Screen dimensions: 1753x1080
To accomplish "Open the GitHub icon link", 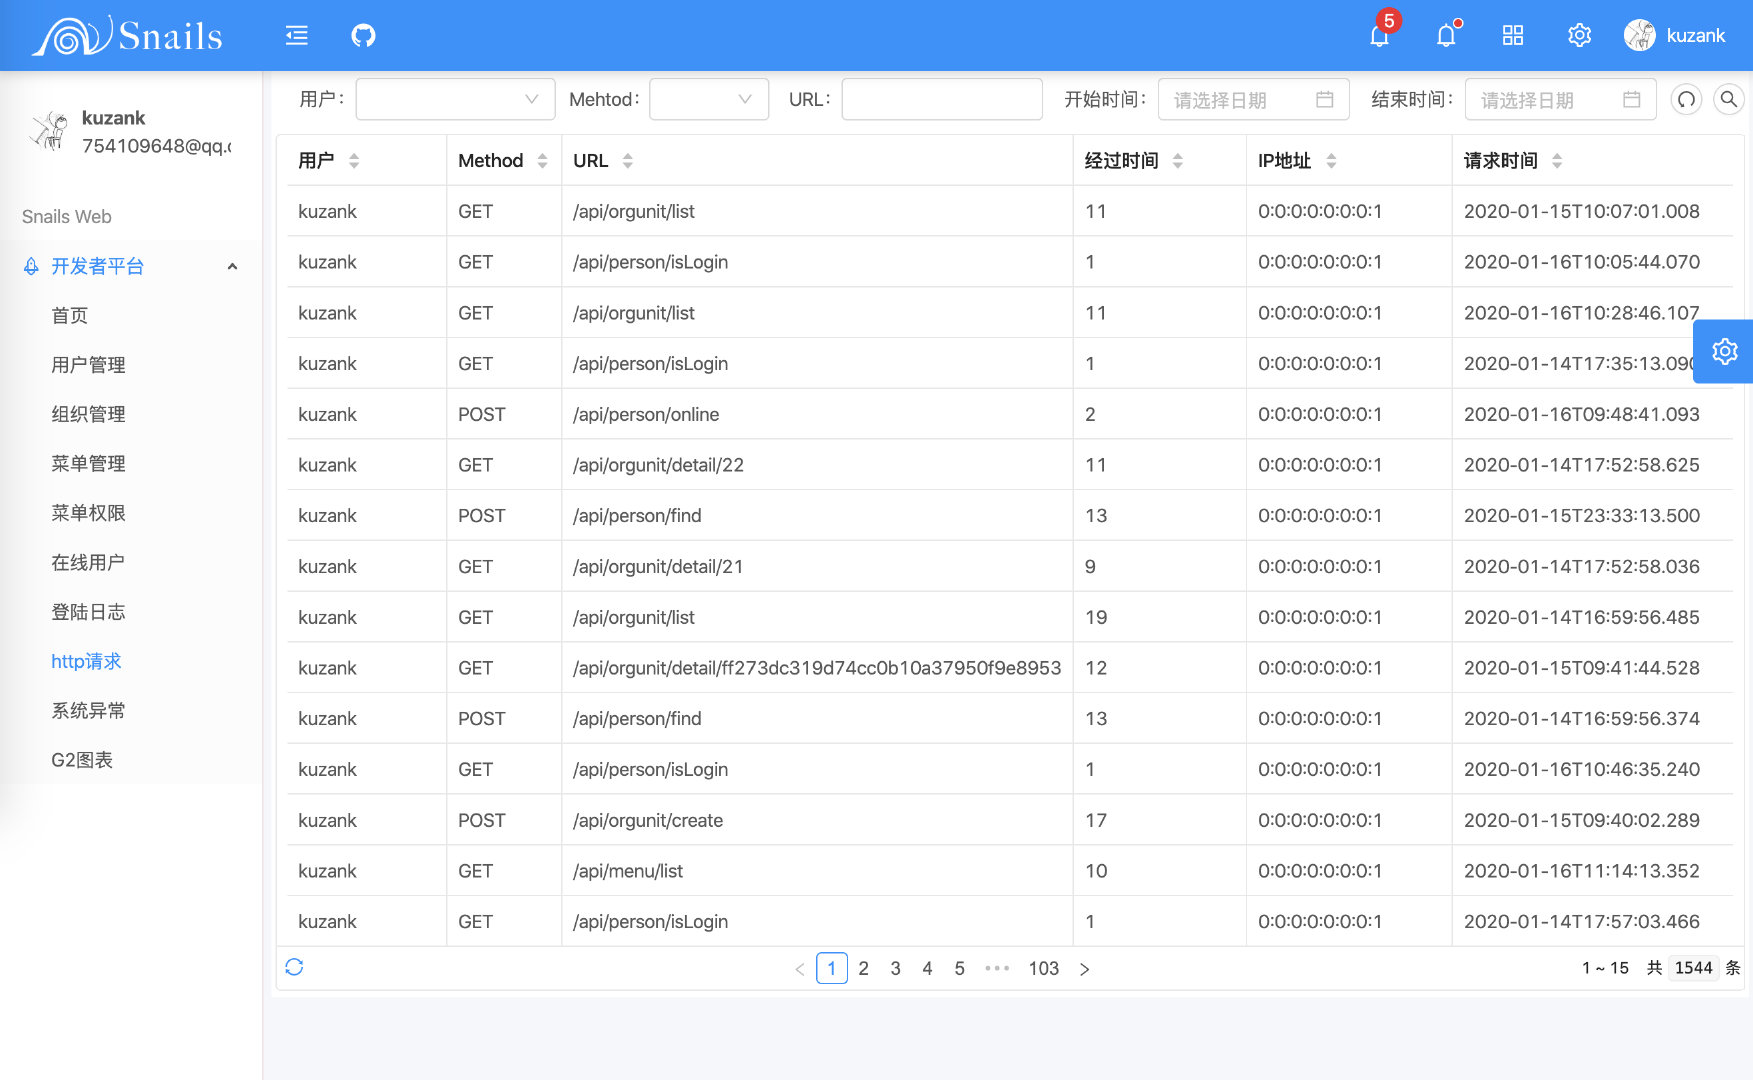I will (363, 36).
